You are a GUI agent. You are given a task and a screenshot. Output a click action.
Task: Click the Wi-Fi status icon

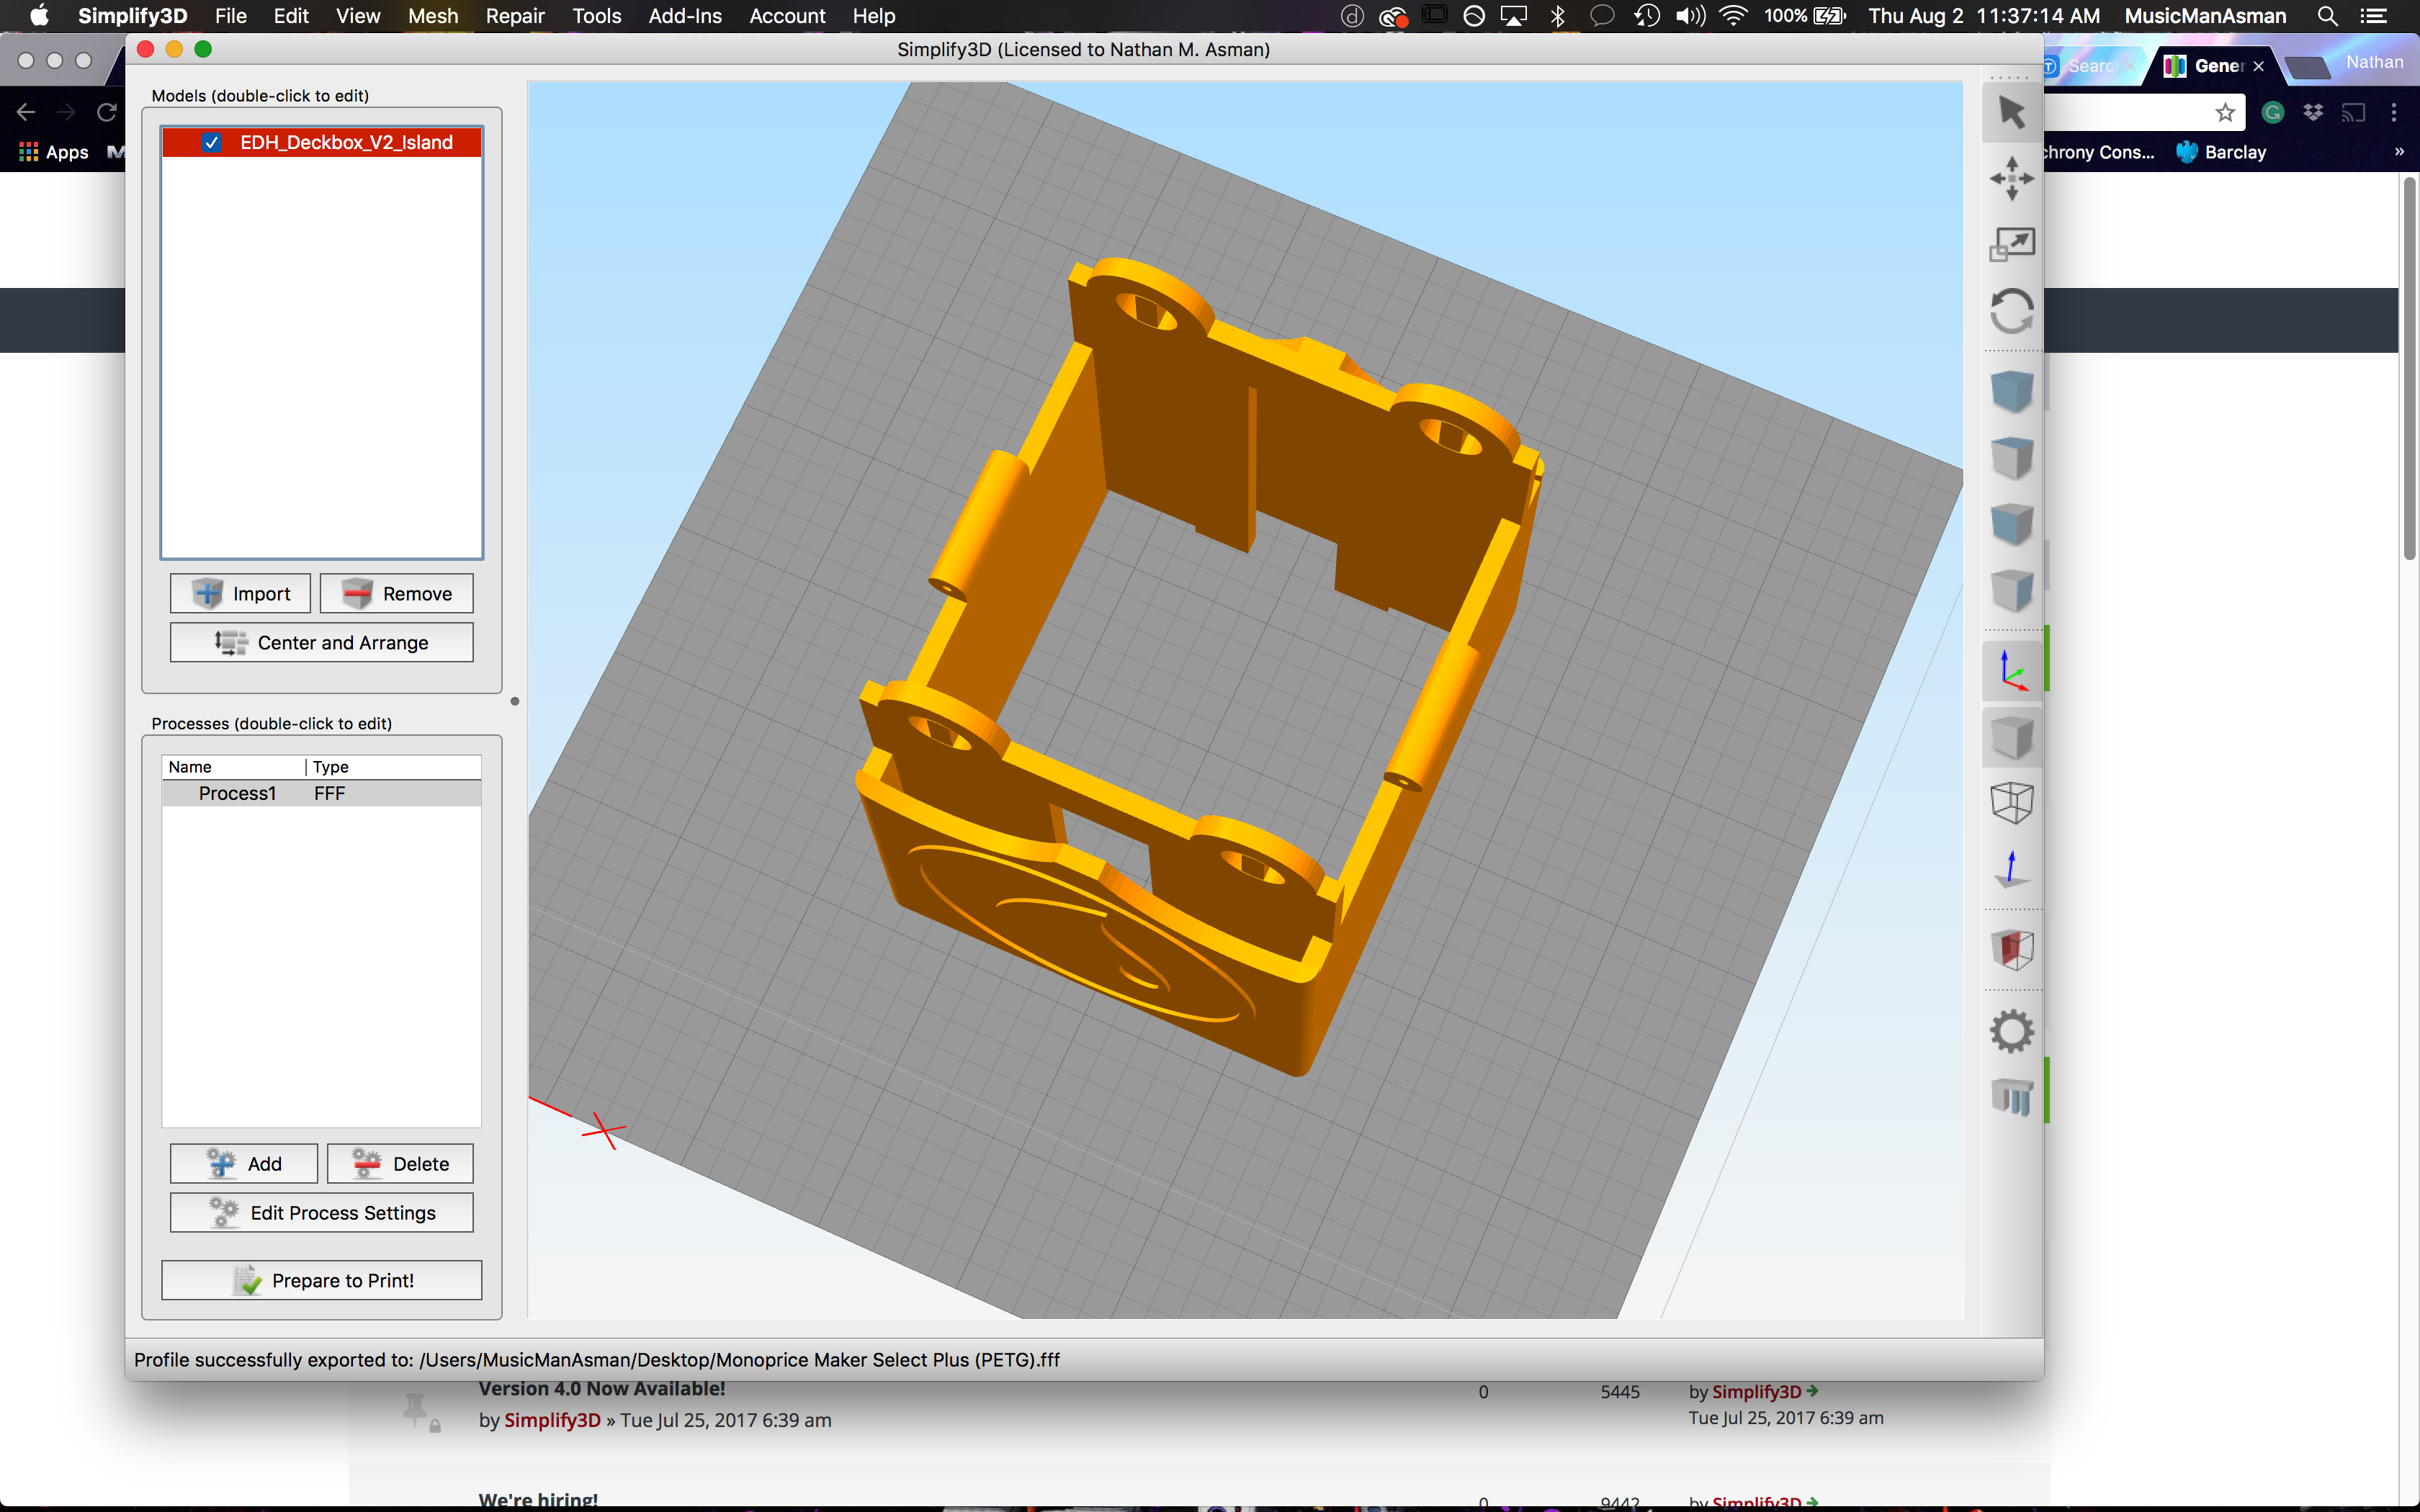1733,16
